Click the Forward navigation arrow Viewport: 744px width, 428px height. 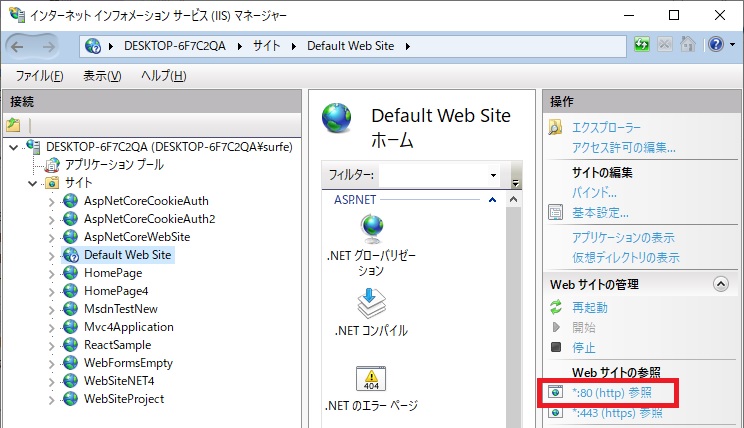(48, 47)
